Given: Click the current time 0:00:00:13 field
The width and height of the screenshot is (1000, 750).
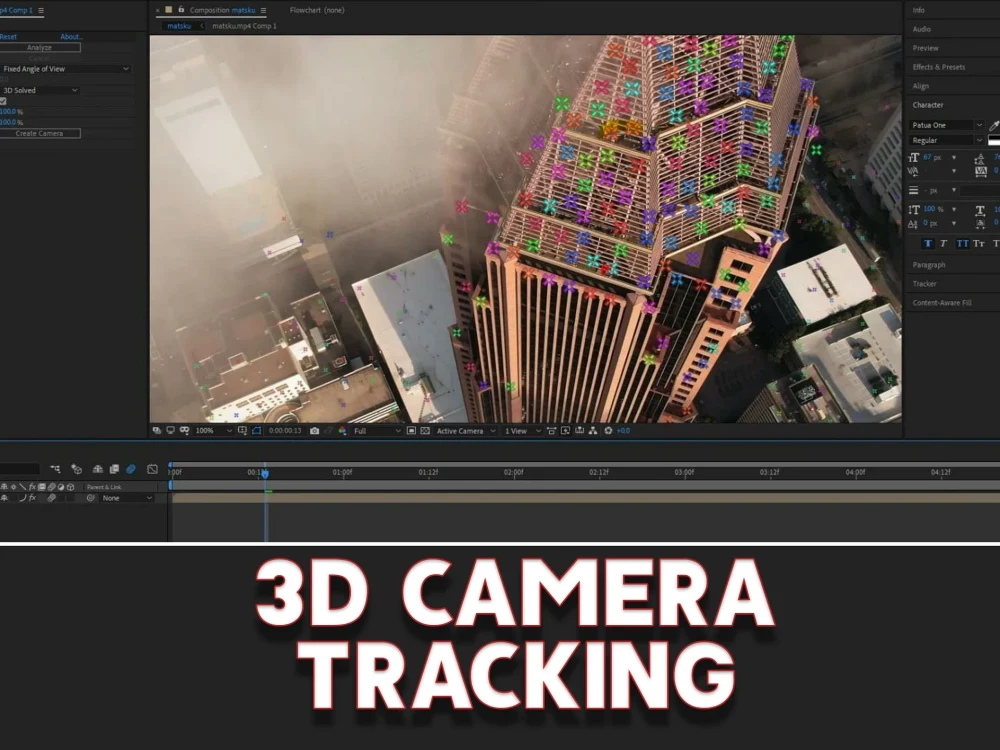Looking at the screenshot, I should (285, 431).
